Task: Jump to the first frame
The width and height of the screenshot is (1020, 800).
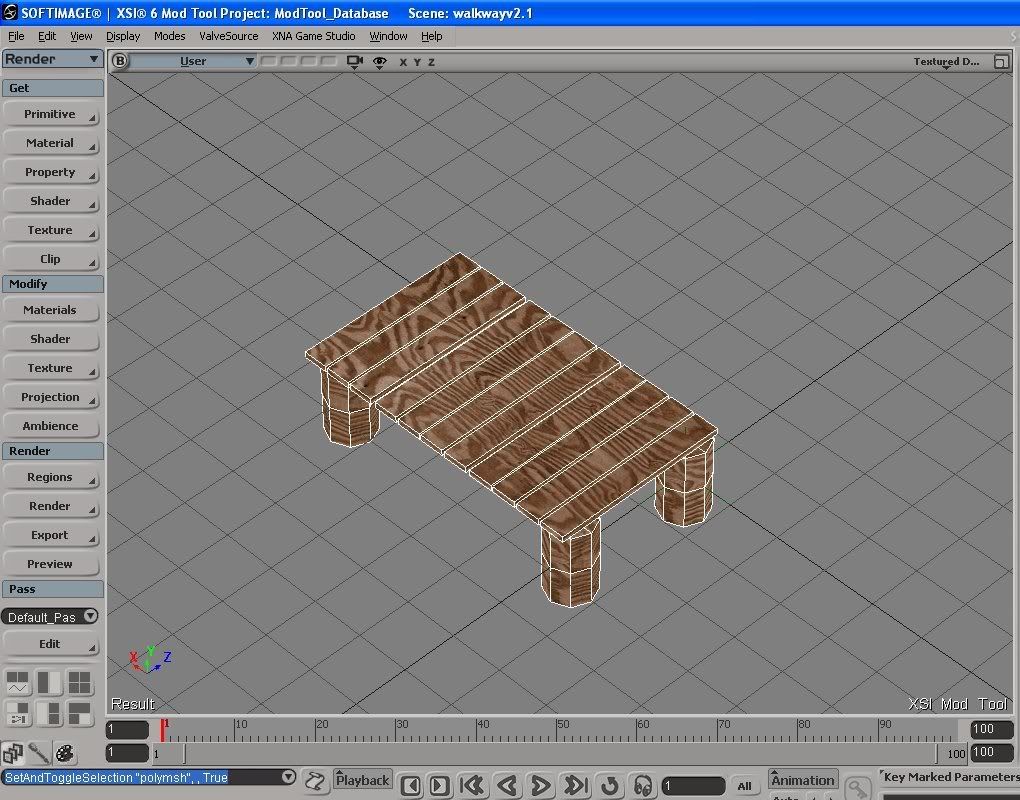Action: click(472, 785)
